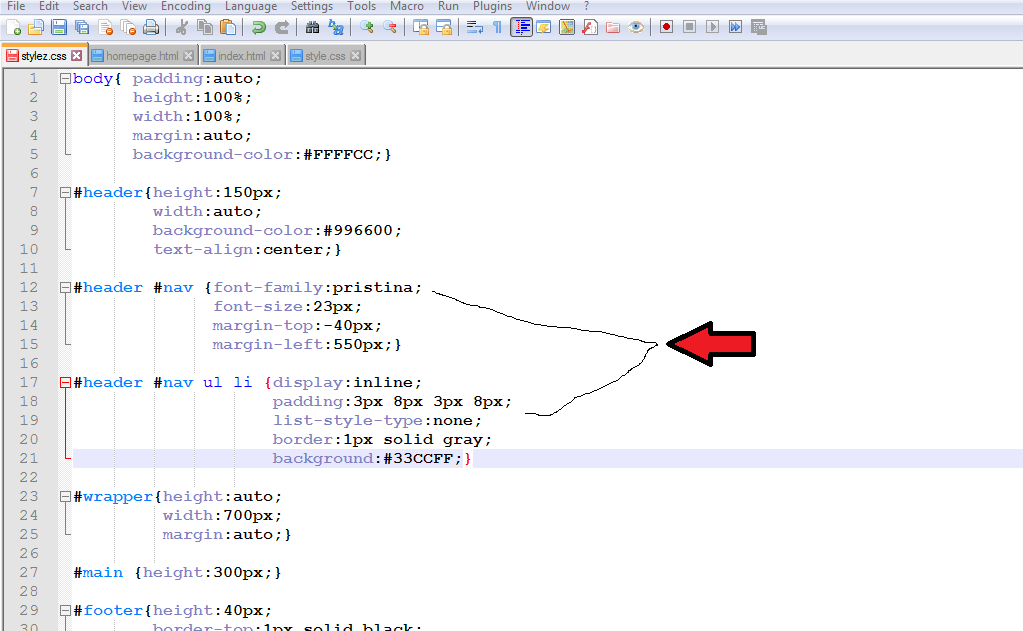Viewport: 1023px width, 631px height.
Task: Toggle show all characters
Action: point(499,27)
